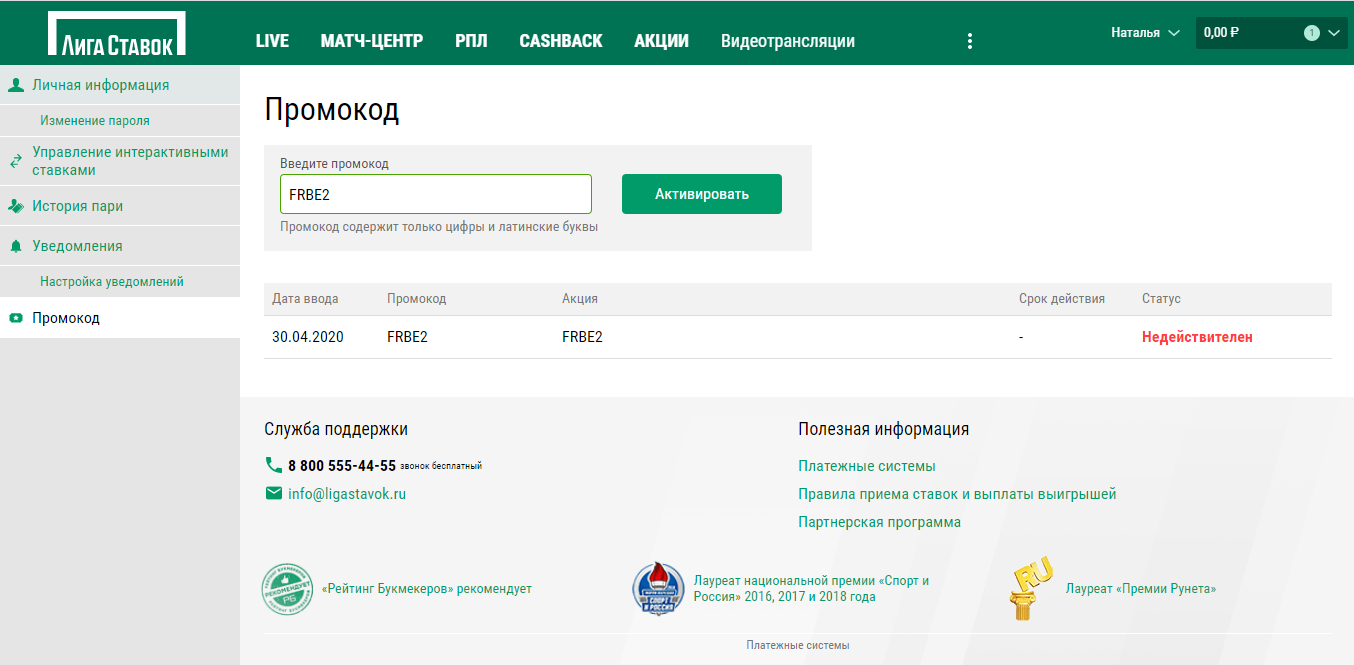Click the phone icon in support section
Viewport: 1354px width, 665px height.
(x=273, y=465)
